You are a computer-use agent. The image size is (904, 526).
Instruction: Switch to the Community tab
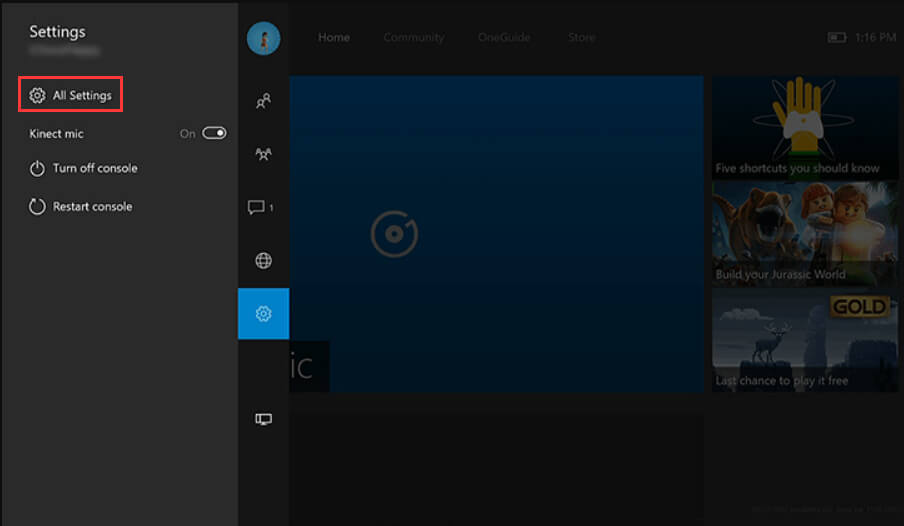(414, 37)
